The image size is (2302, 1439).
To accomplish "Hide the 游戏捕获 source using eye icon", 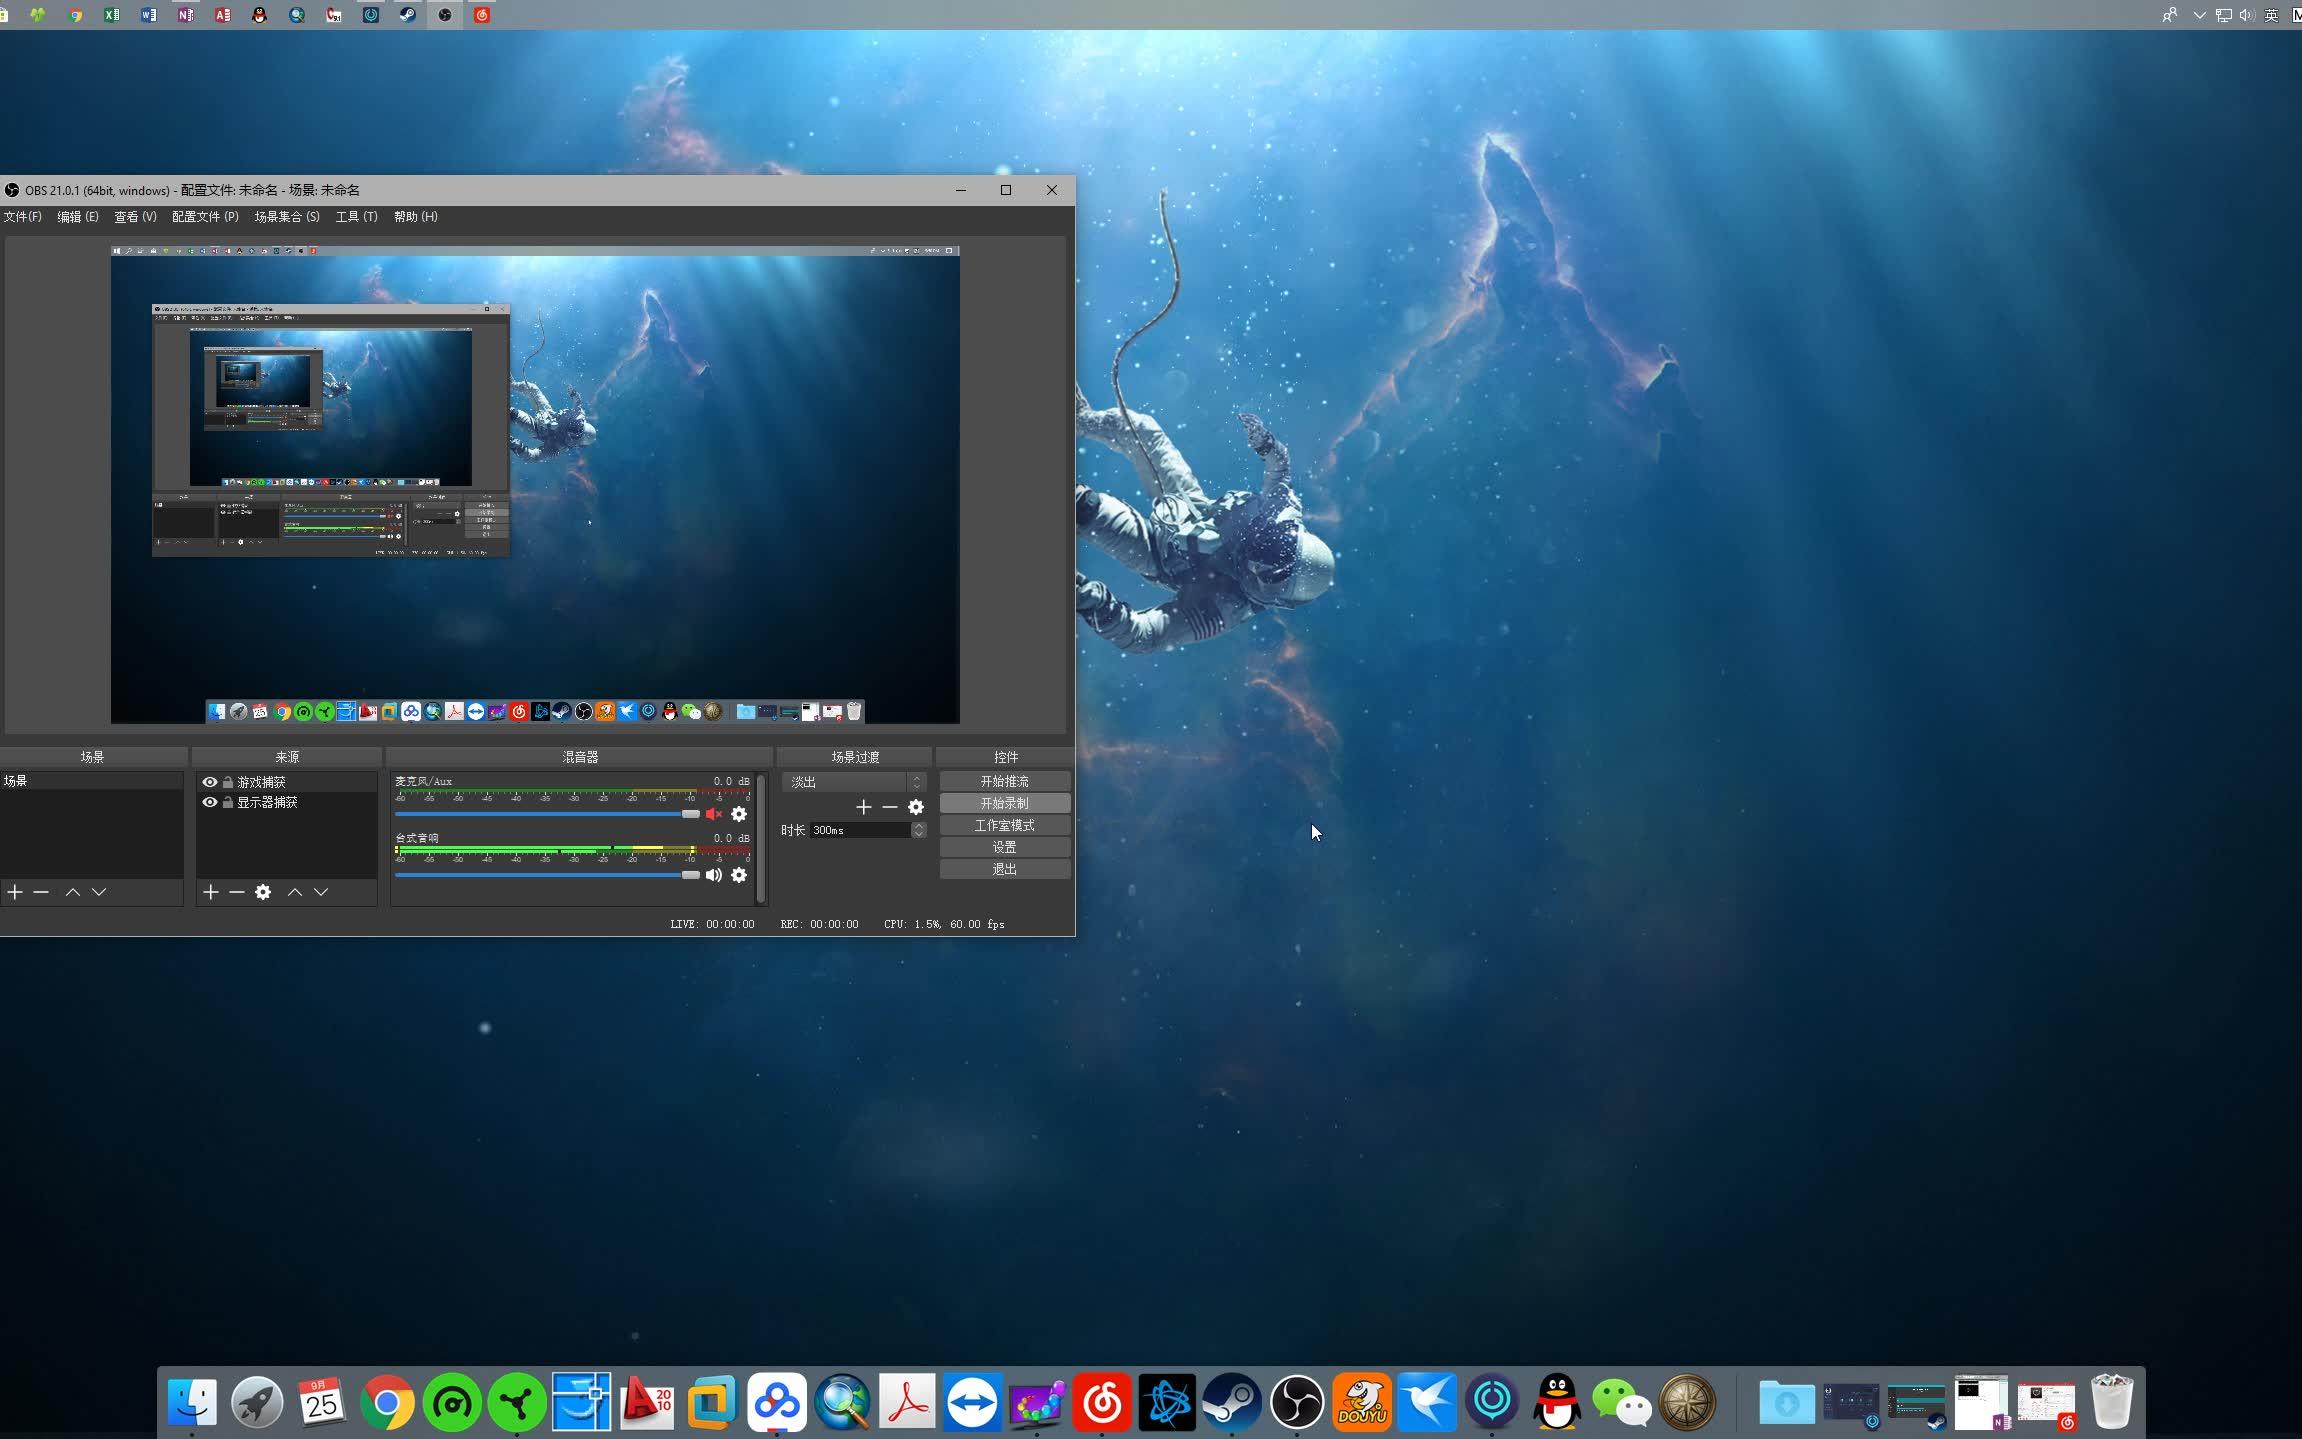I will [x=210, y=782].
